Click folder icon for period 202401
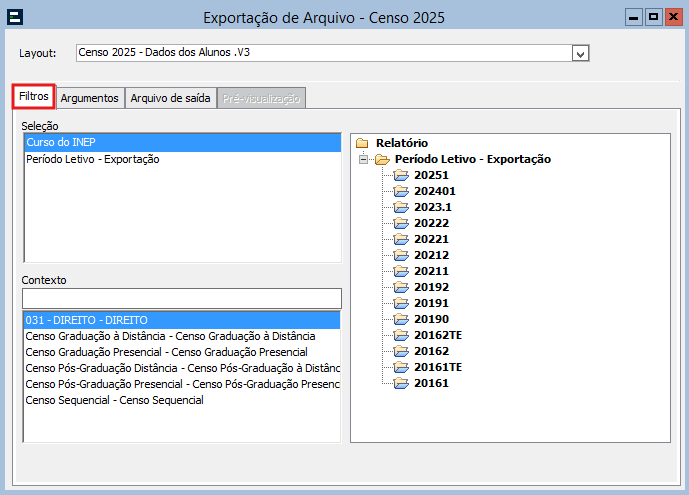Image resolution: width=689 pixels, height=495 pixels. [401, 191]
